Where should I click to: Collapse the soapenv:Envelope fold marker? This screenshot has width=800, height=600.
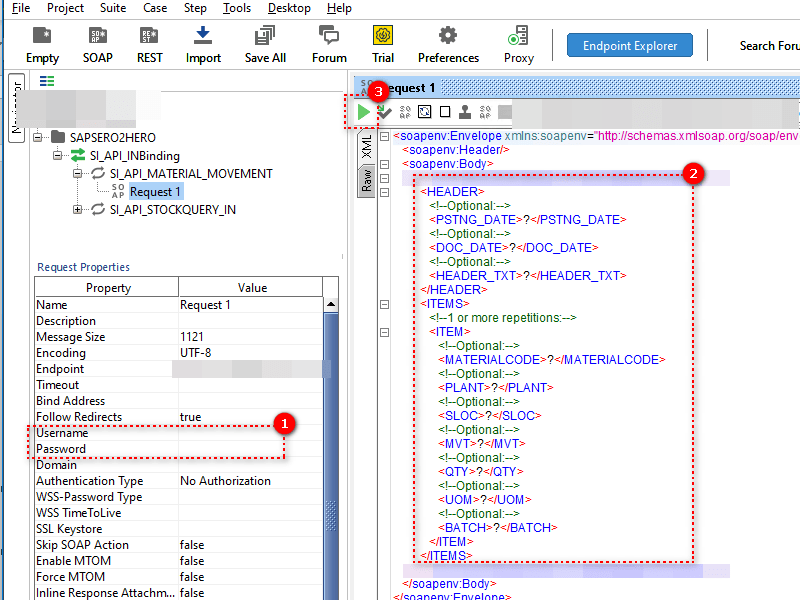385,136
